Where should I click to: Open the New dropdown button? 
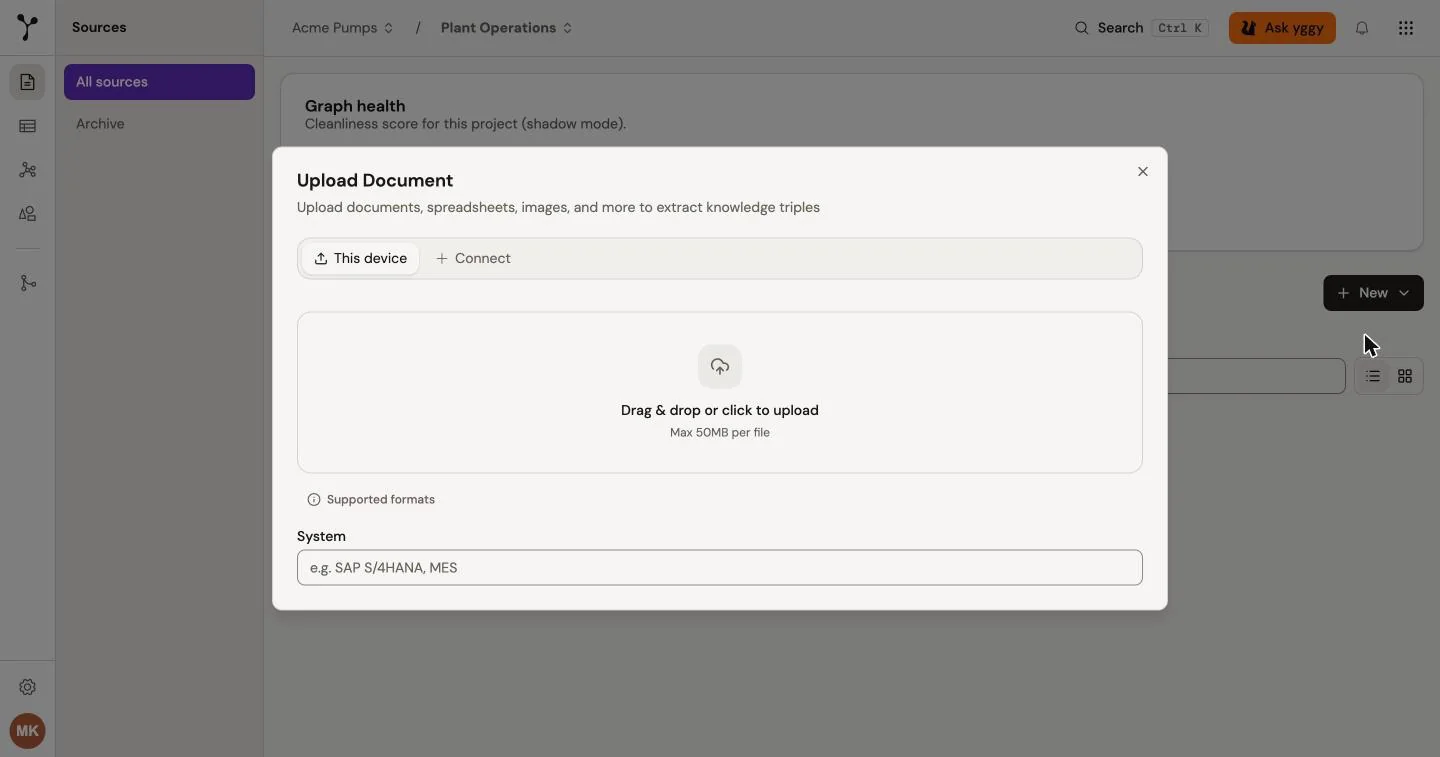coord(1373,293)
